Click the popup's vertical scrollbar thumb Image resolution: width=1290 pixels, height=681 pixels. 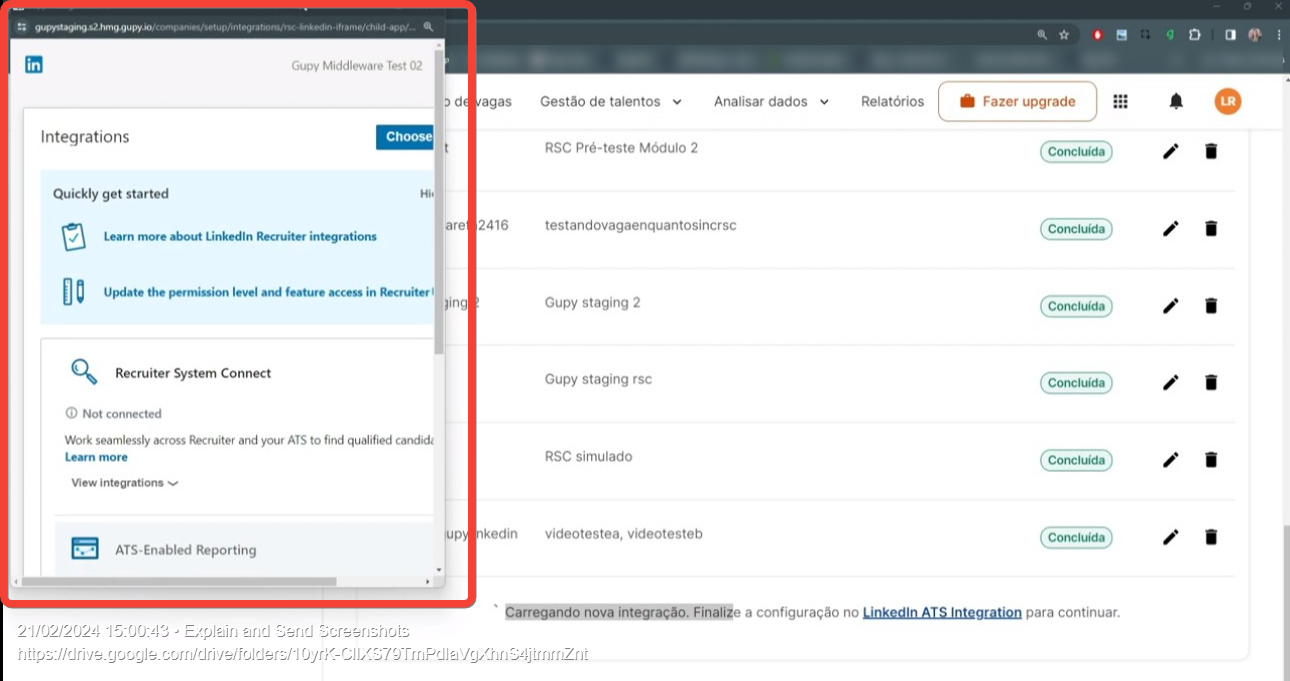pyautogui.click(x=439, y=200)
